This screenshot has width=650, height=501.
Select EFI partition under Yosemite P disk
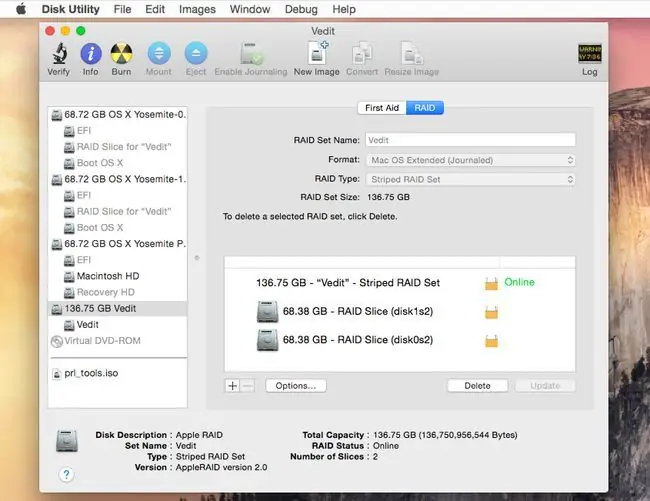point(117,260)
